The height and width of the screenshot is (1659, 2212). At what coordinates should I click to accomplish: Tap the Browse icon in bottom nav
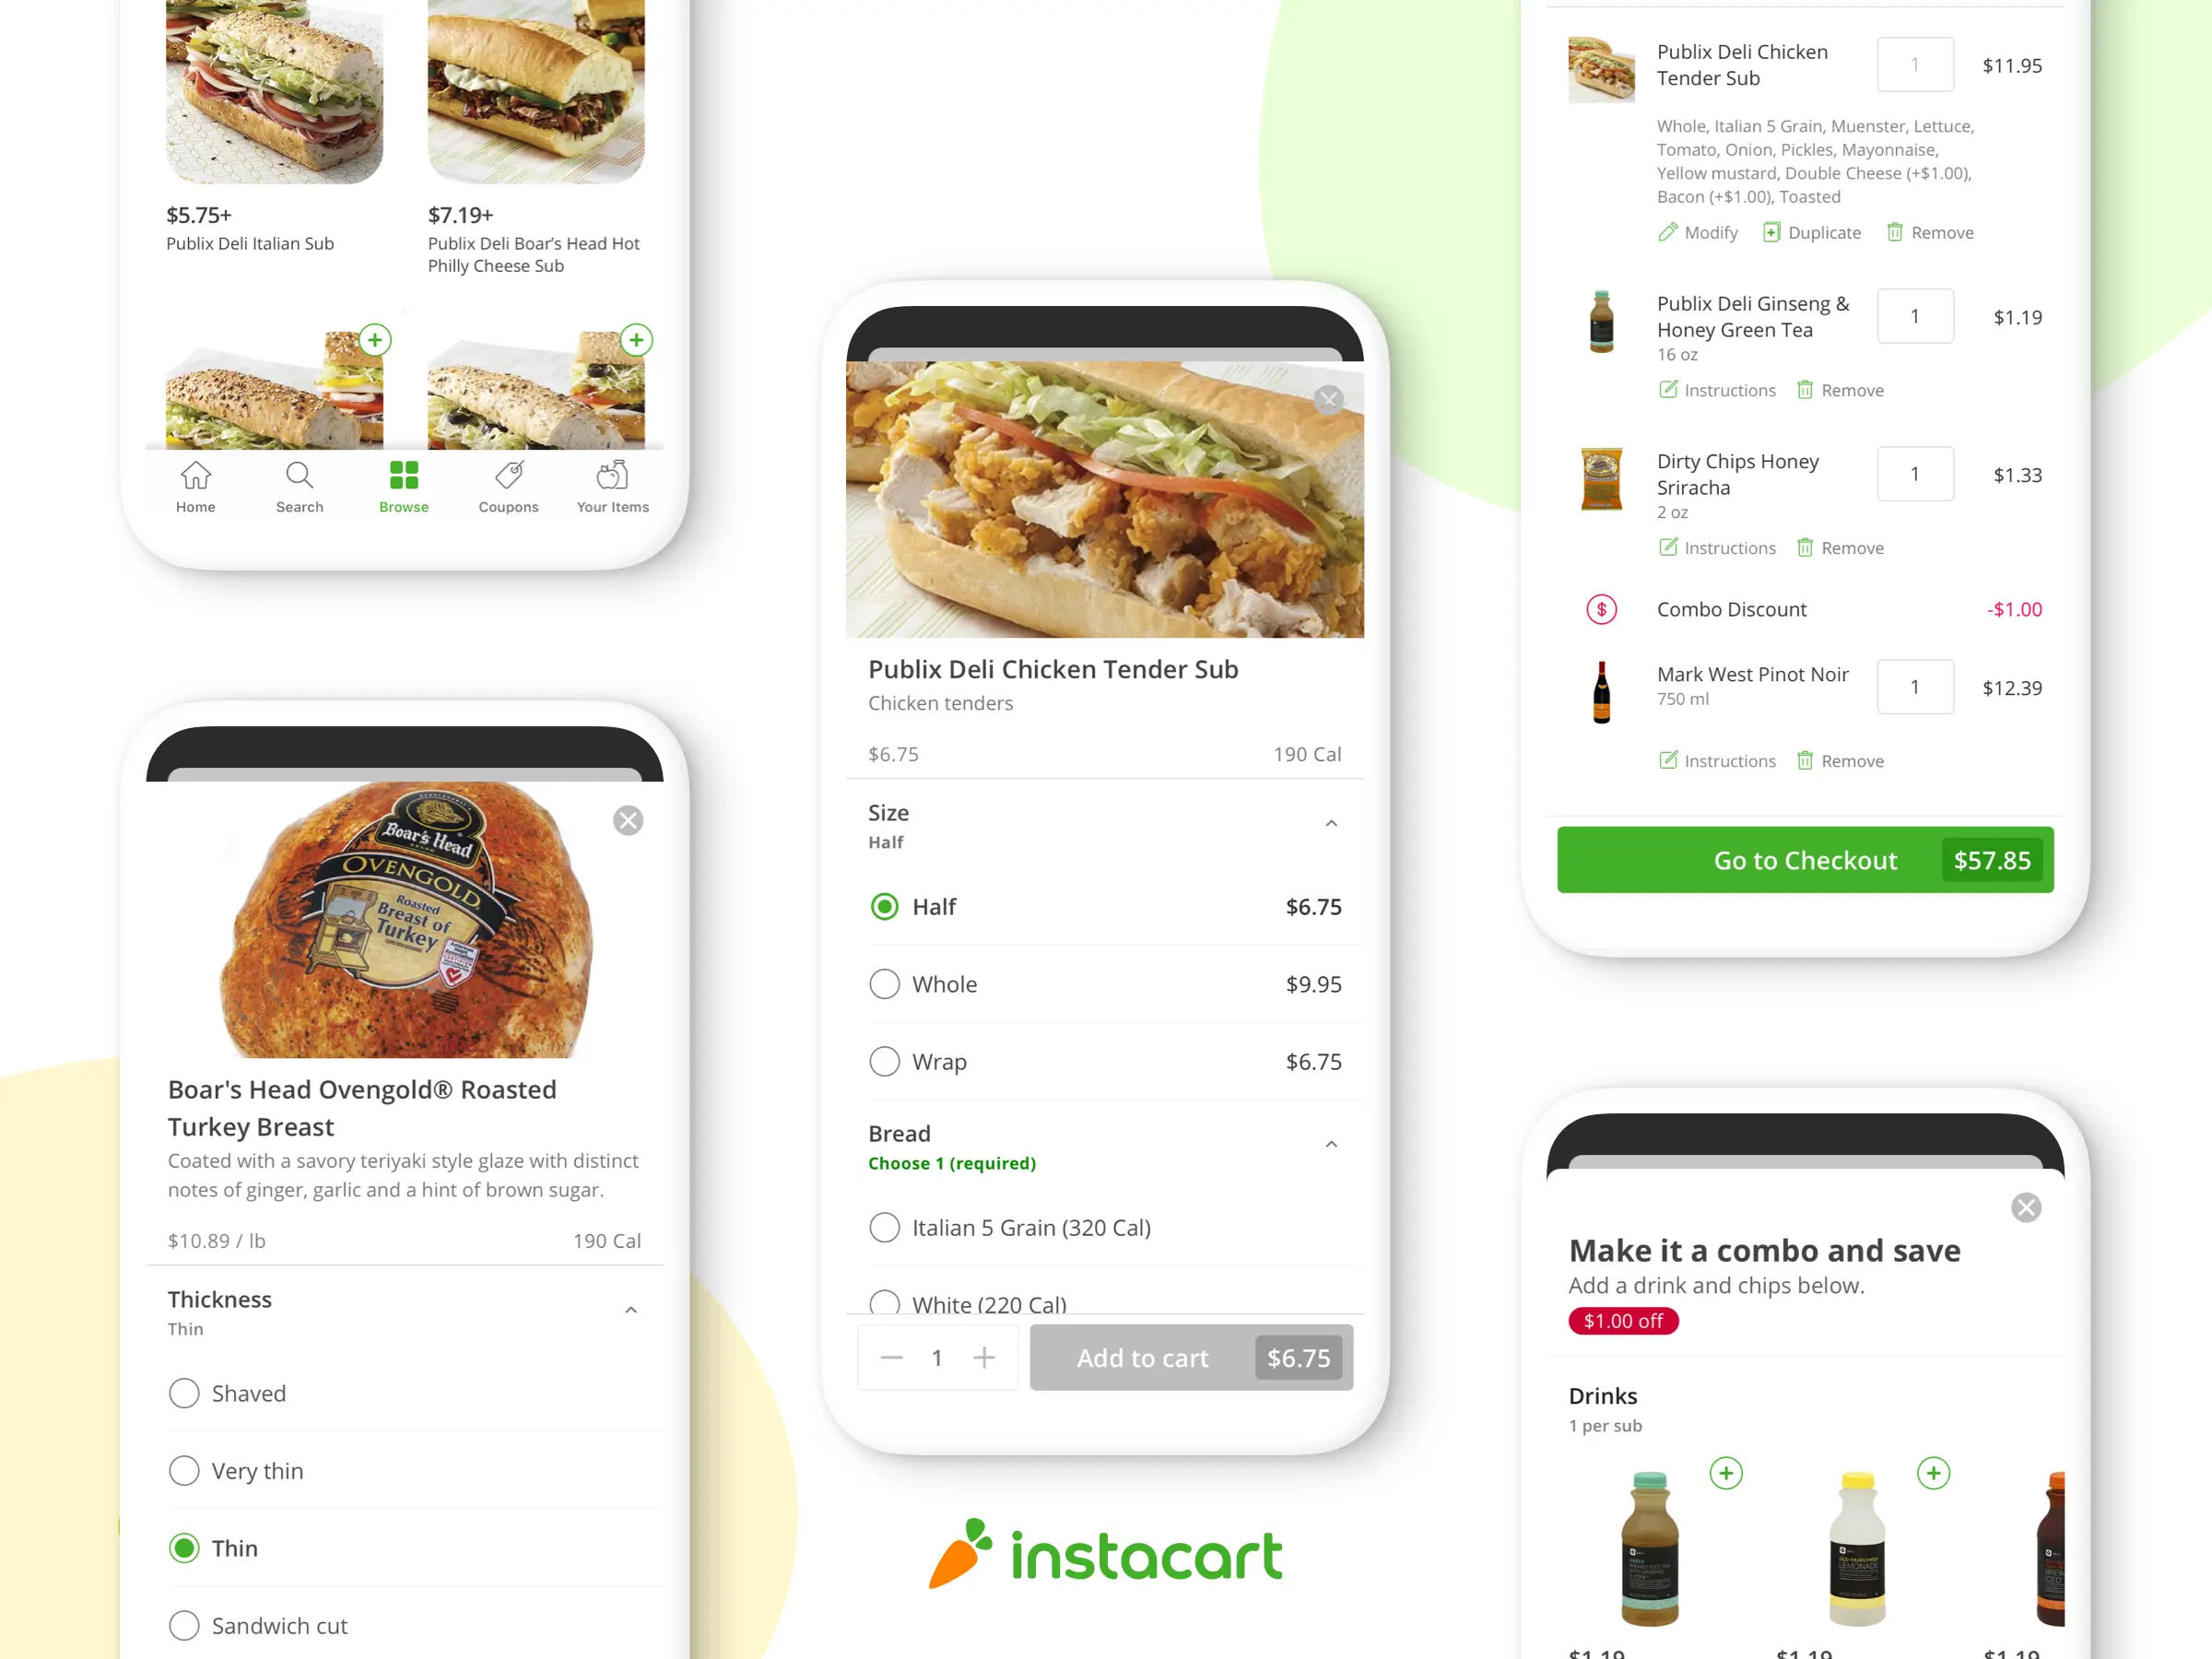(401, 477)
